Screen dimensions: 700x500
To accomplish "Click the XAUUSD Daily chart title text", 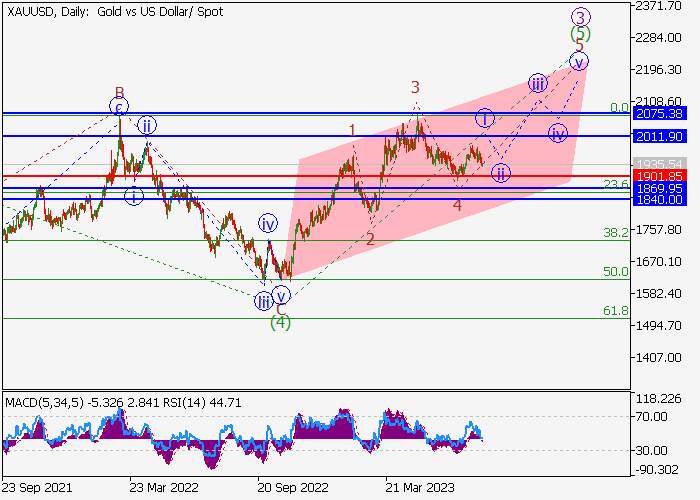I will coord(115,12).
